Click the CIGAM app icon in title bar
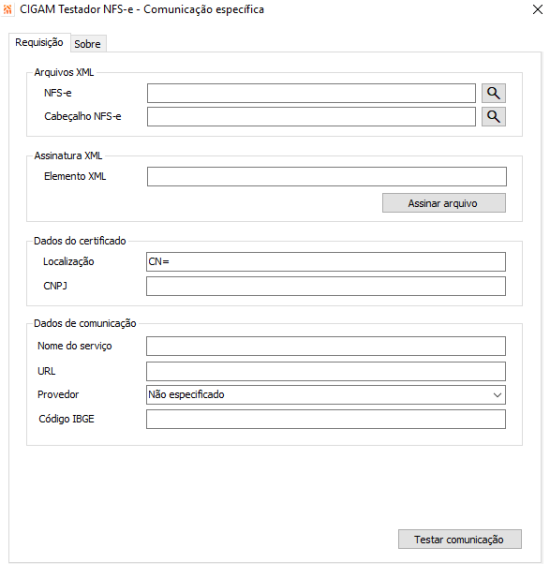Viewport: 550px width, 577px height. (x=7, y=9)
